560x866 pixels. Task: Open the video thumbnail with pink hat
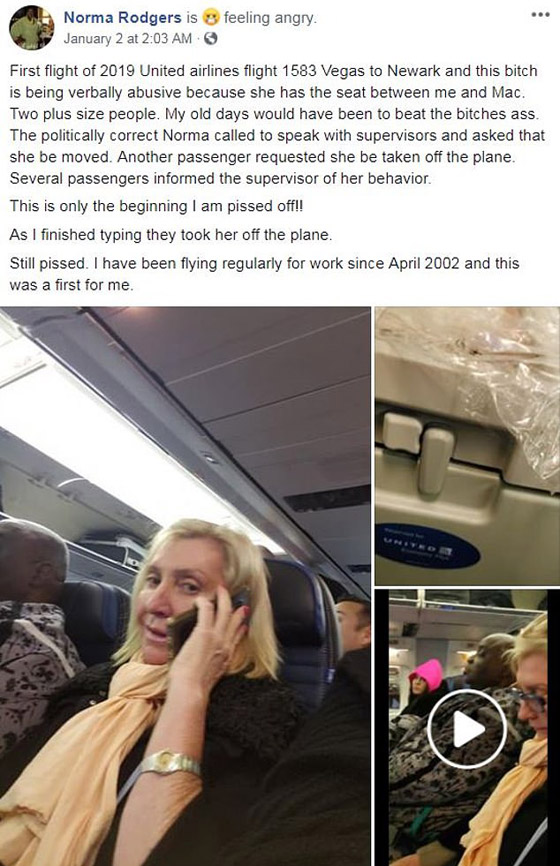pyautogui.click(x=467, y=727)
